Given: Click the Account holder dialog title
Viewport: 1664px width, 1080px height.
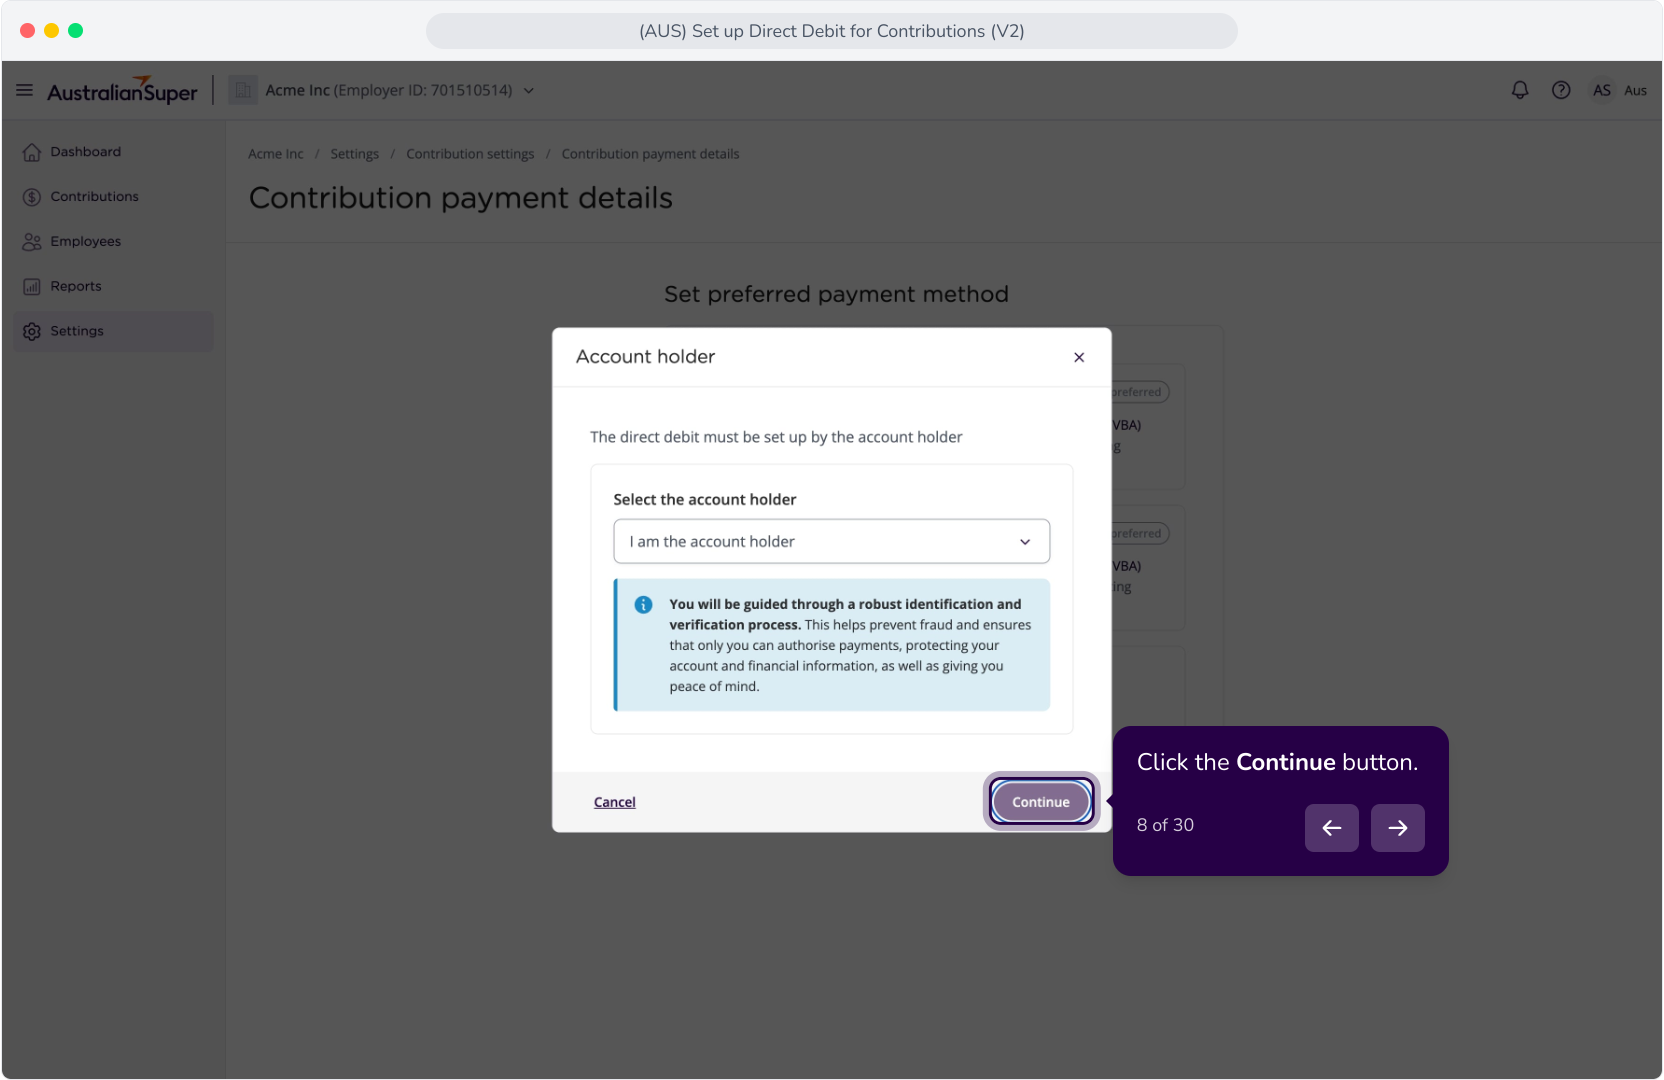Looking at the screenshot, I should pos(646,357).
